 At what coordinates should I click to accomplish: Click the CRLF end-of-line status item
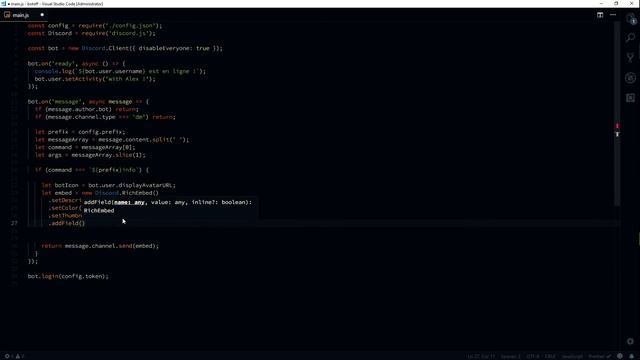(x=550, y=356)
